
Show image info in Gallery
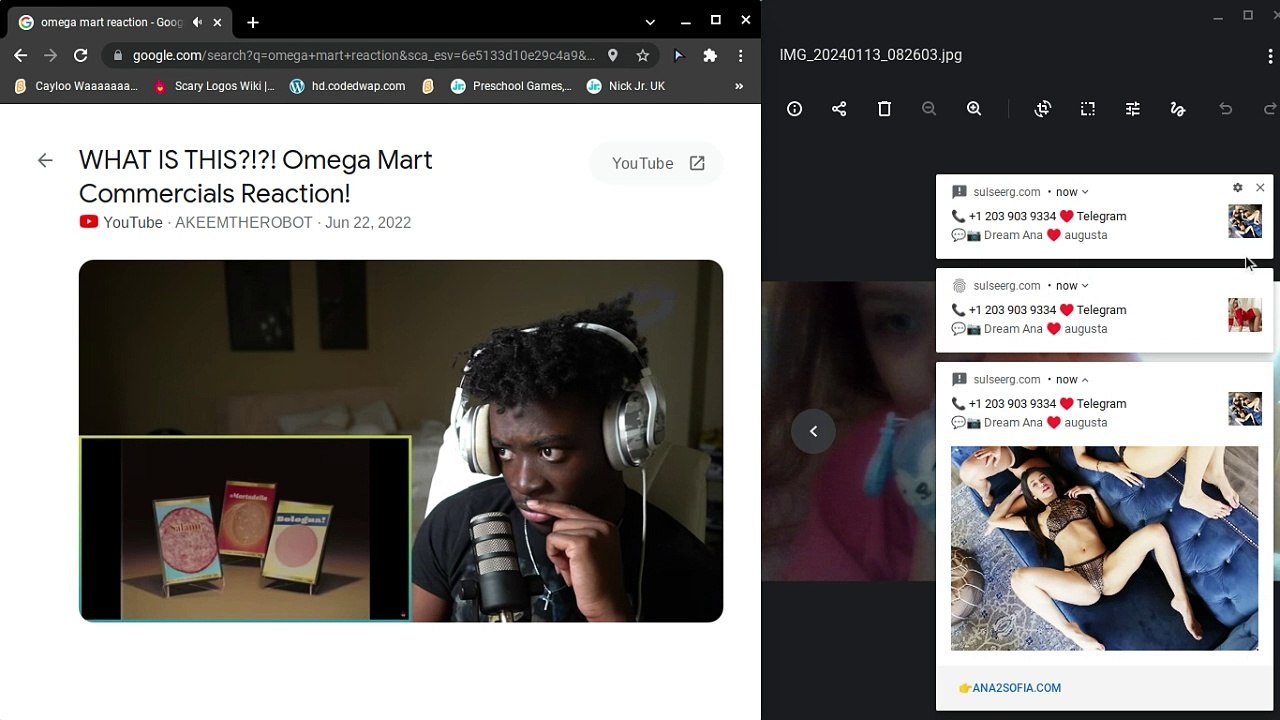(x=794, y=109)
